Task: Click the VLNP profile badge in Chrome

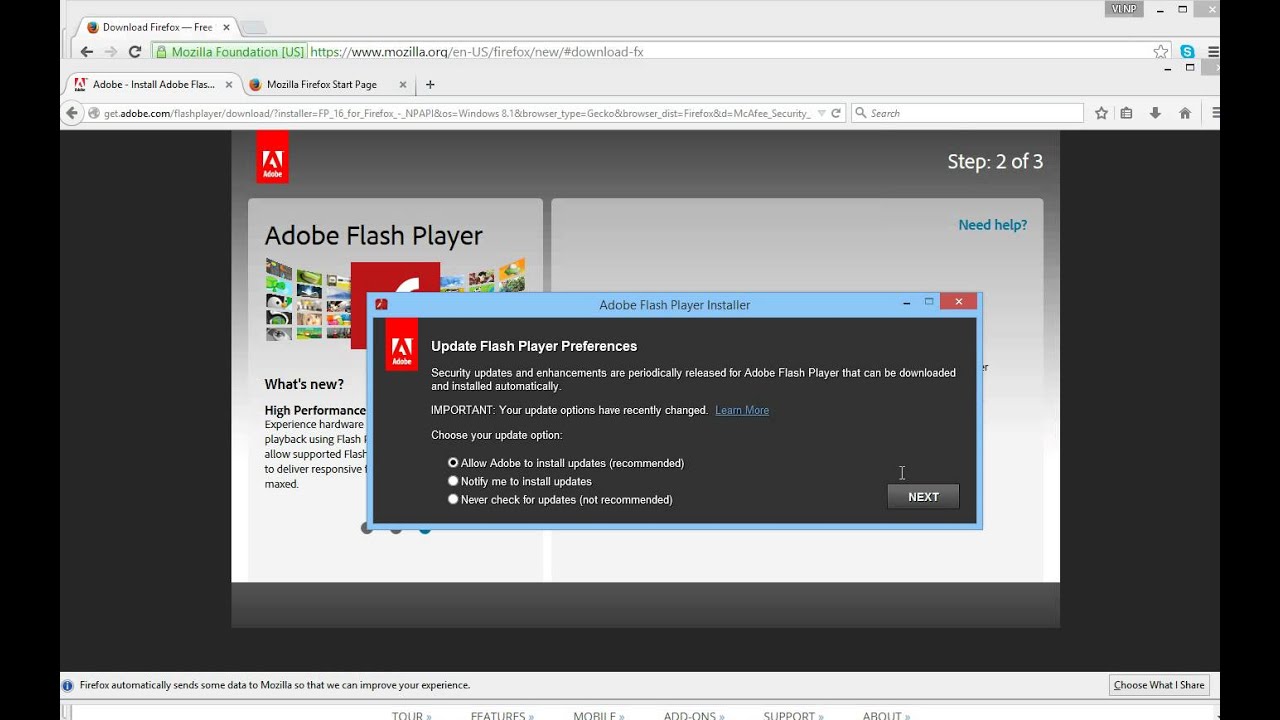Action: [1125, 9]
